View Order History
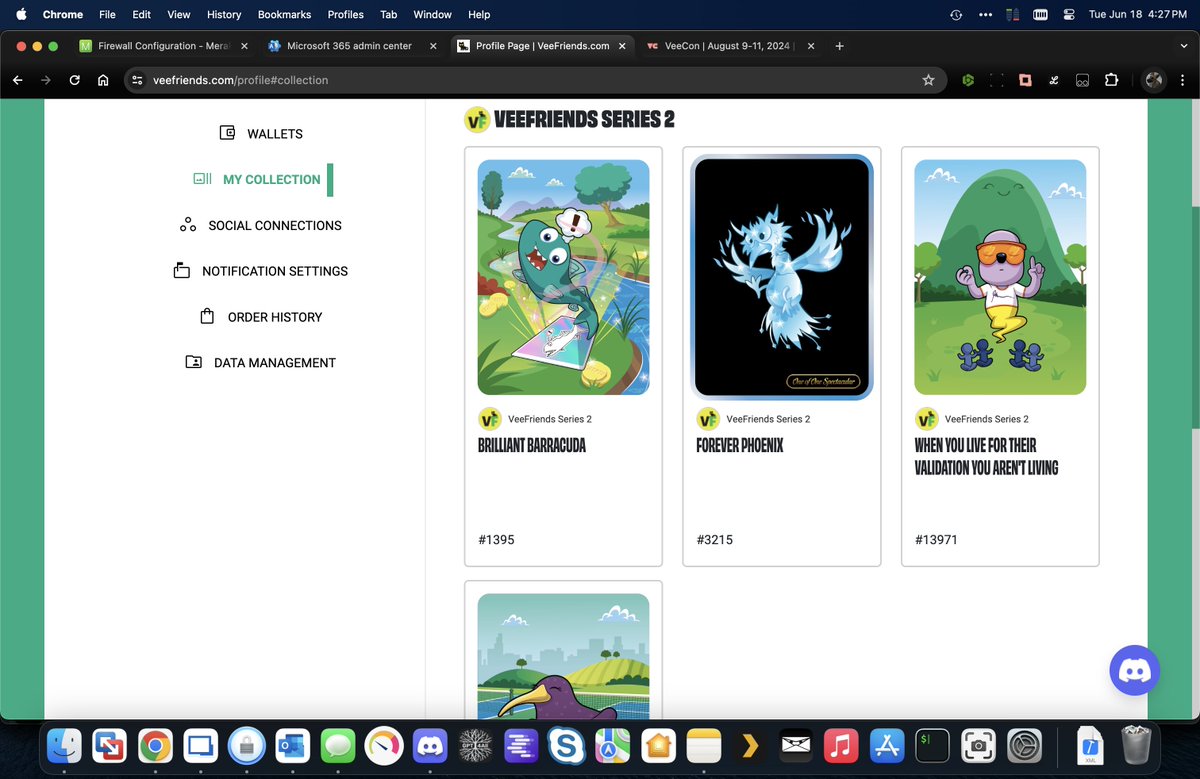Screen dimensions: 1200x779 (275, 318)
